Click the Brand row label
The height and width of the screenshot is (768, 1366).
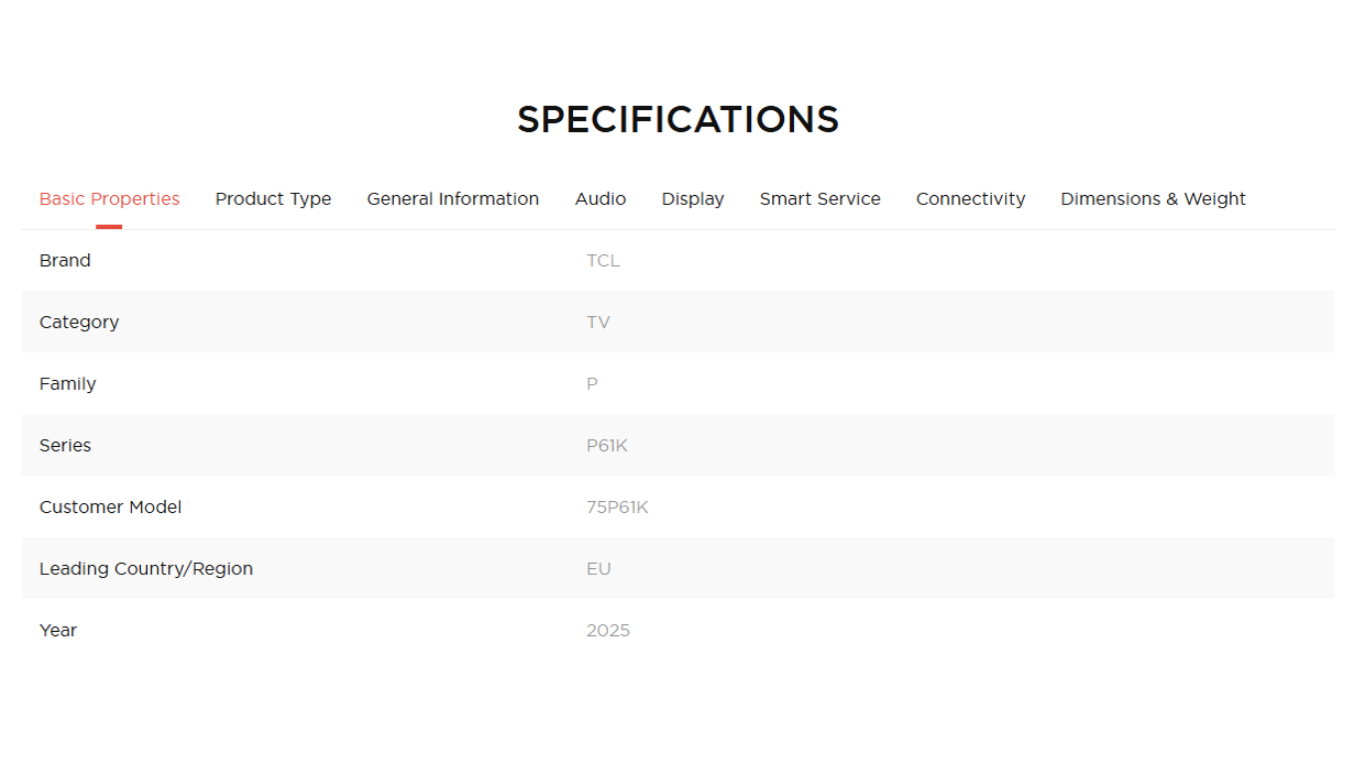tap(65, 261)
